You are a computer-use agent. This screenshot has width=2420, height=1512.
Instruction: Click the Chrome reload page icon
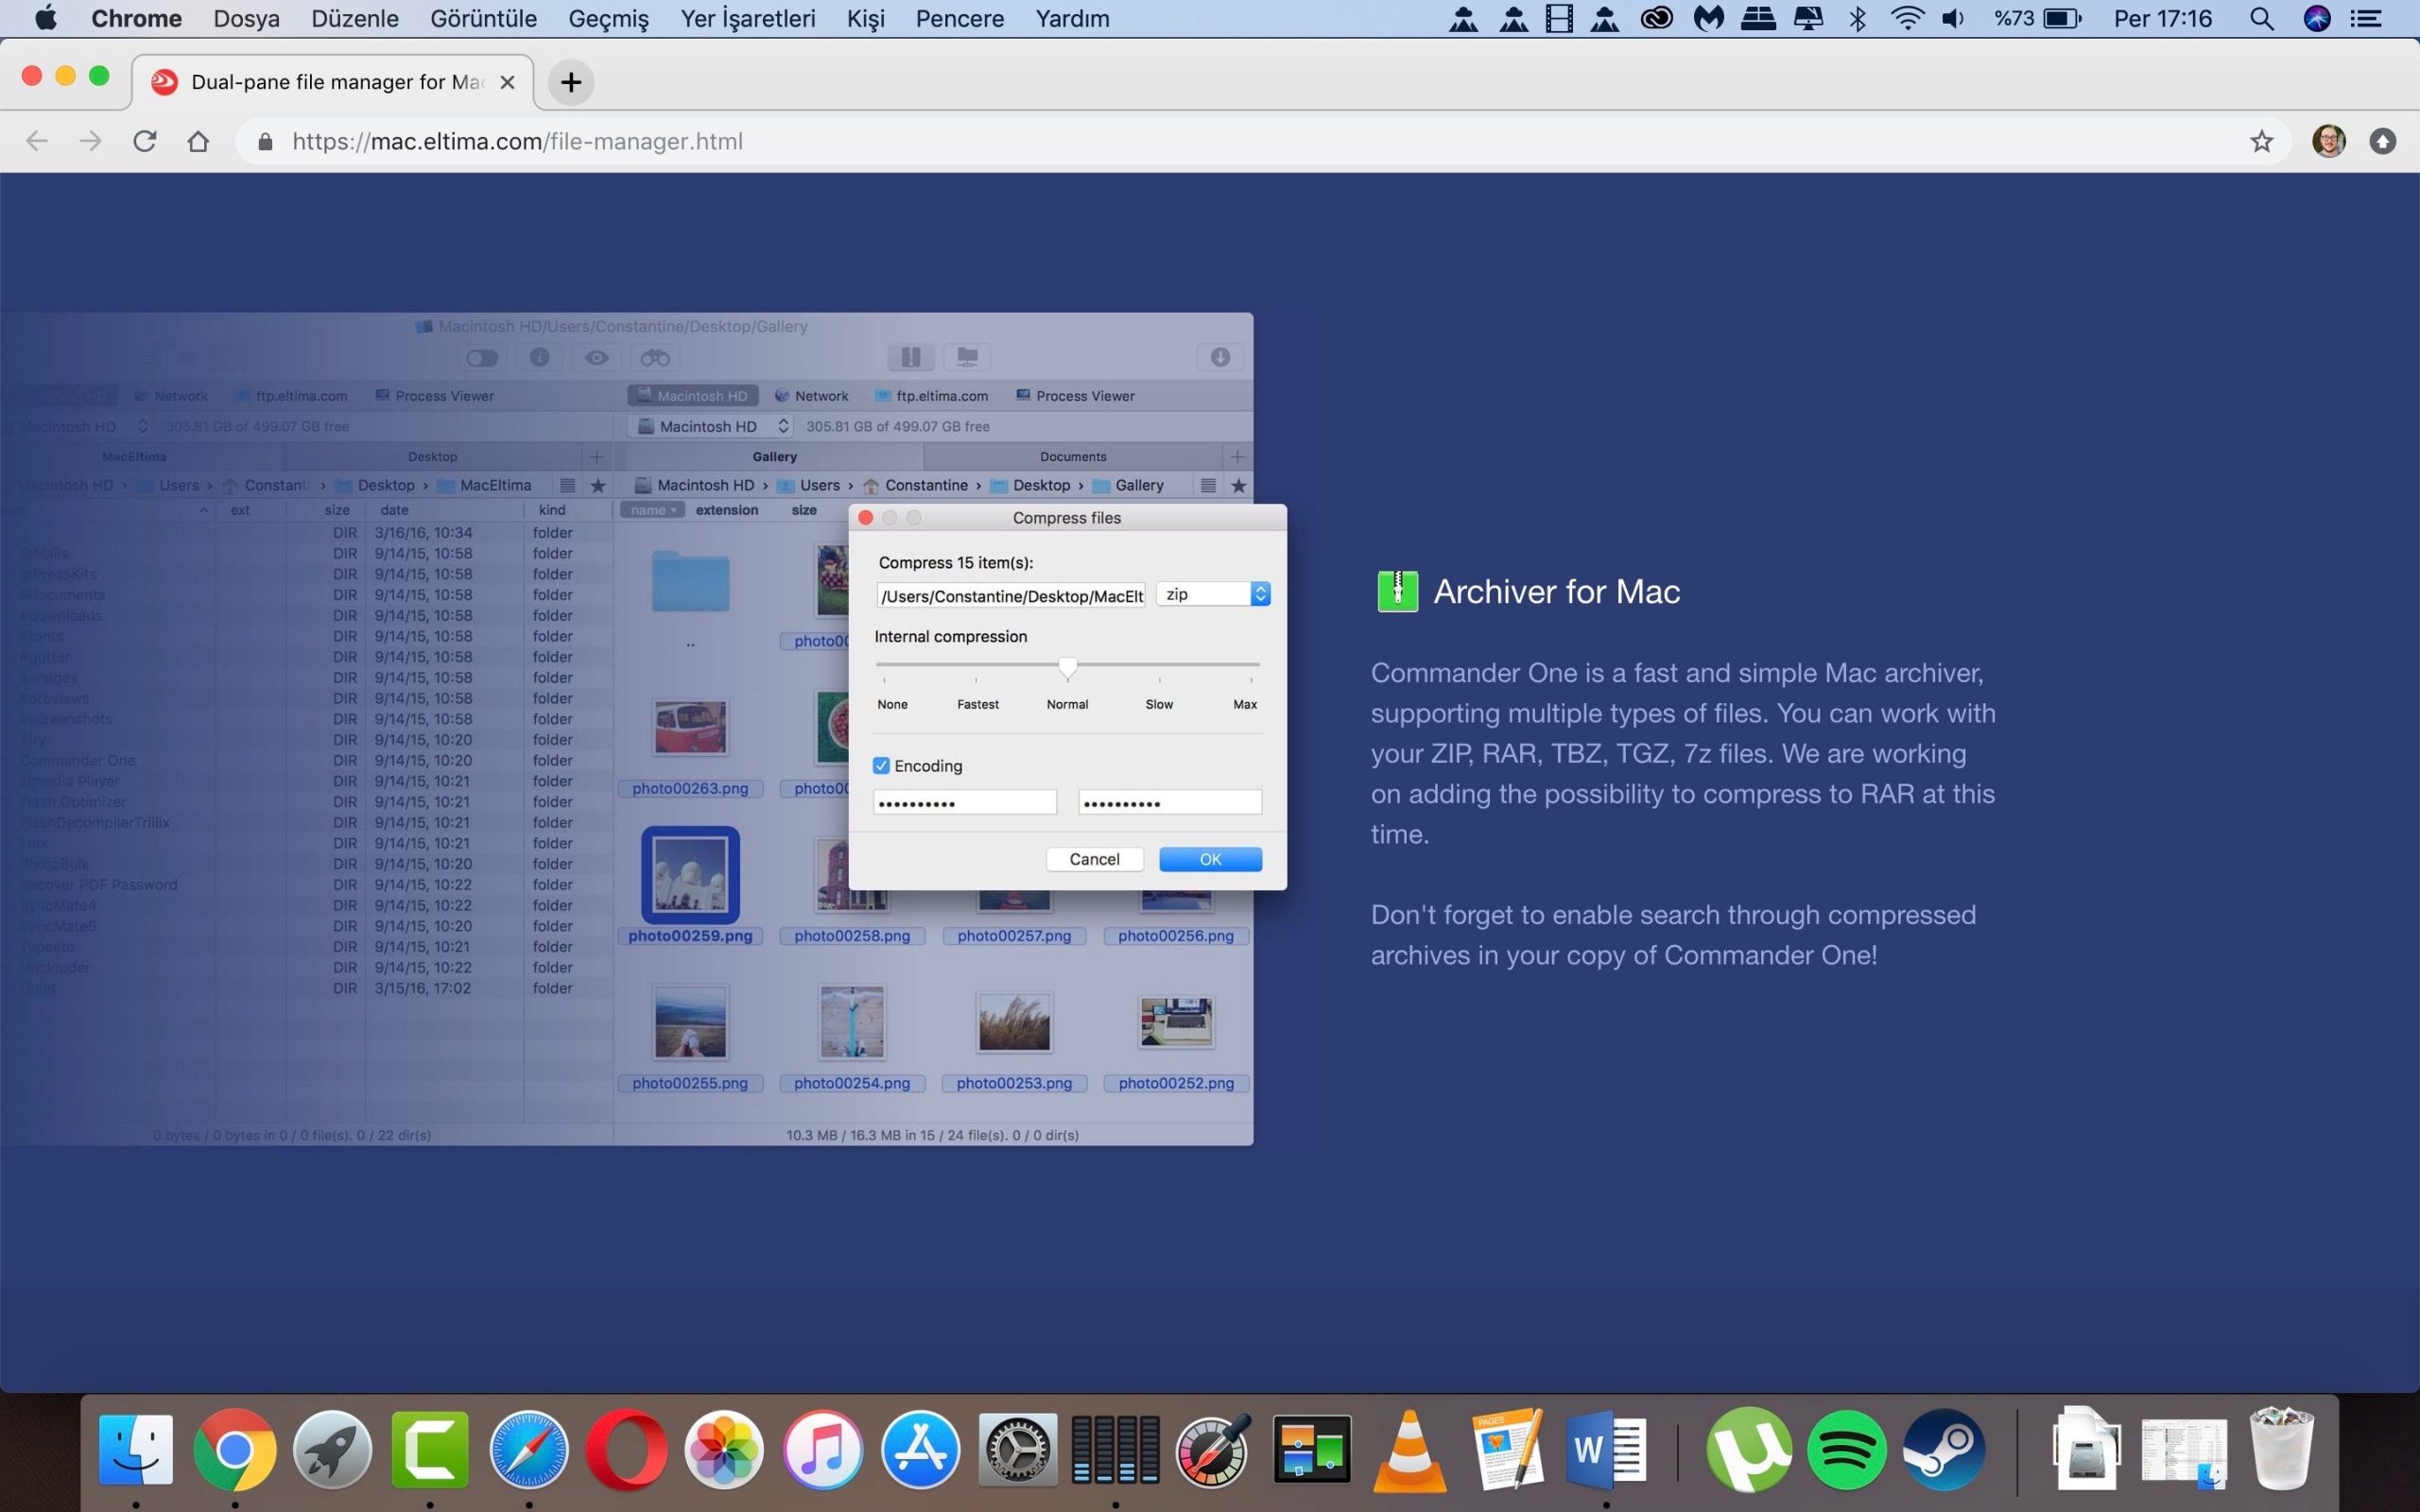click(145, 141)
